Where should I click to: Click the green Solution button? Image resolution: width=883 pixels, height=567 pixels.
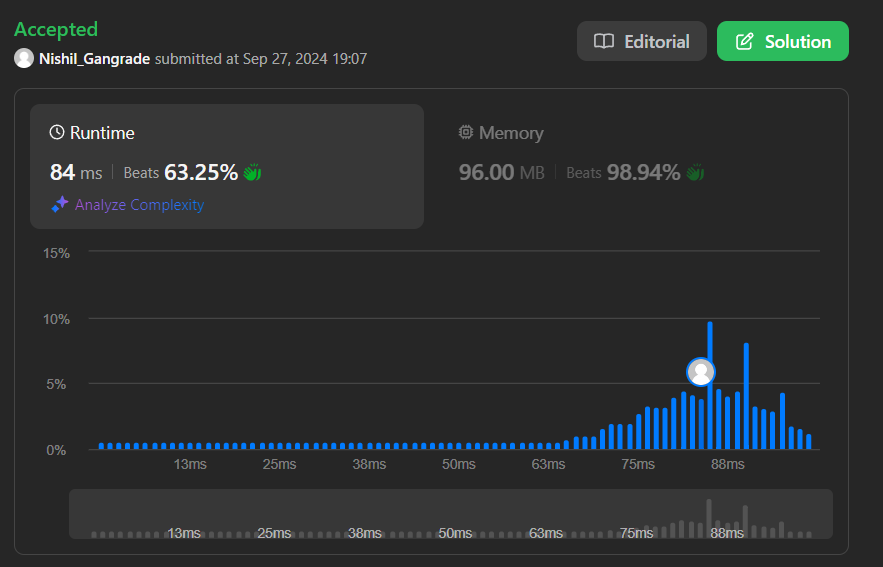782,41
